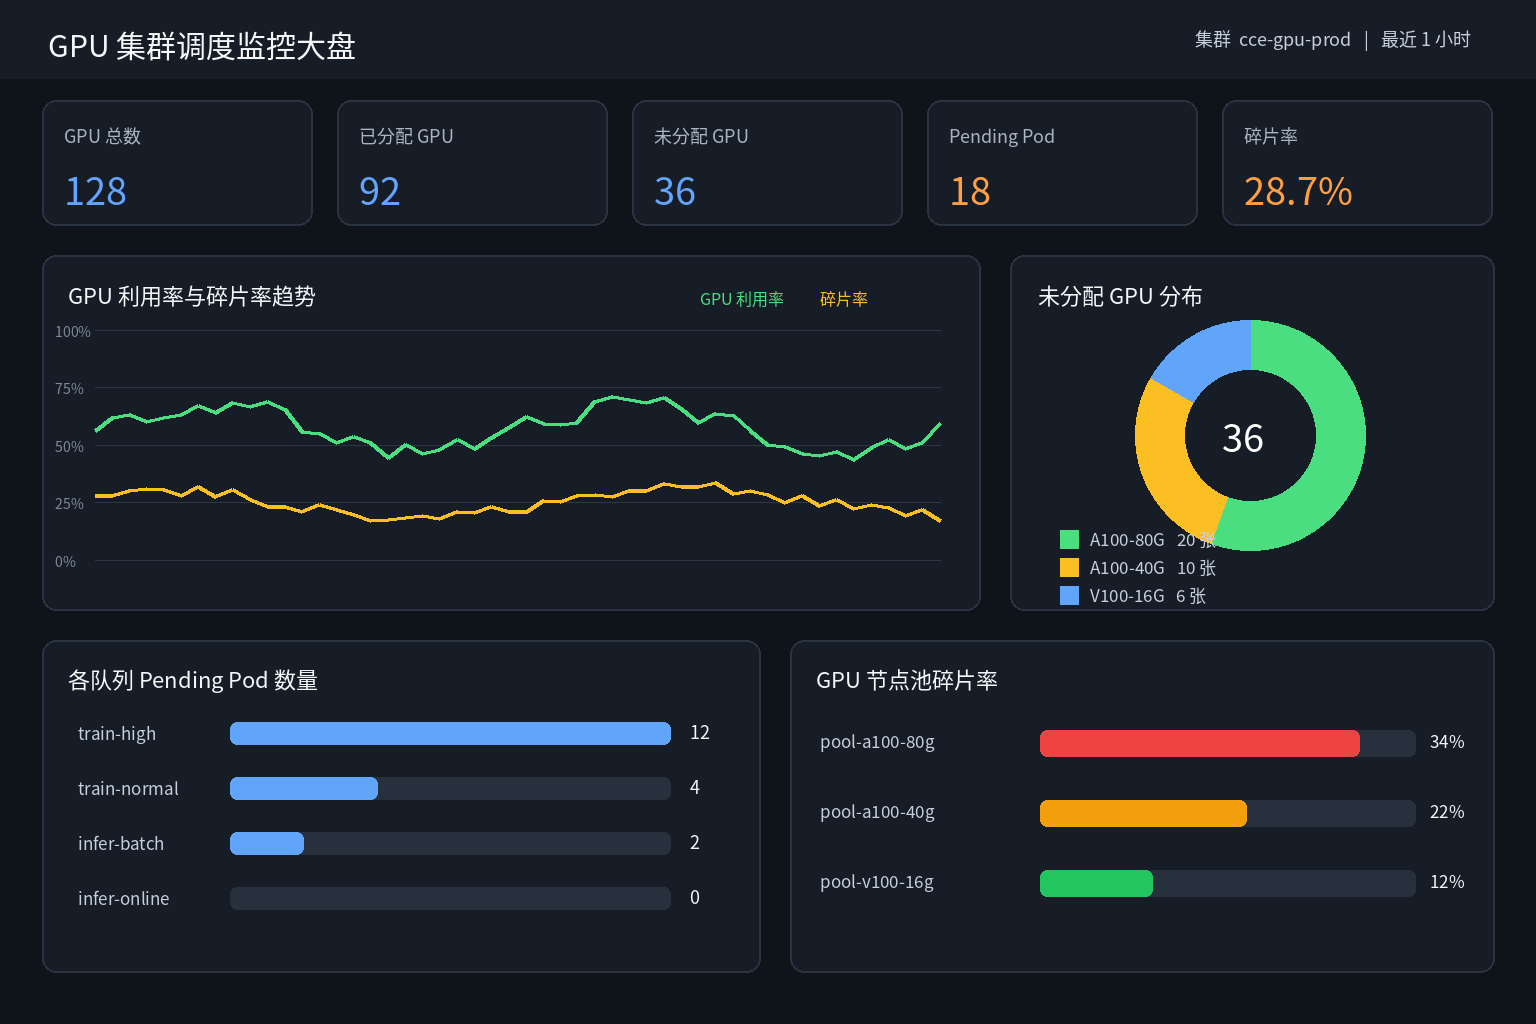Open the 碎片率 card showing 28.7%
This screenshot has height=1024, width=1536.
point(1357,163)
